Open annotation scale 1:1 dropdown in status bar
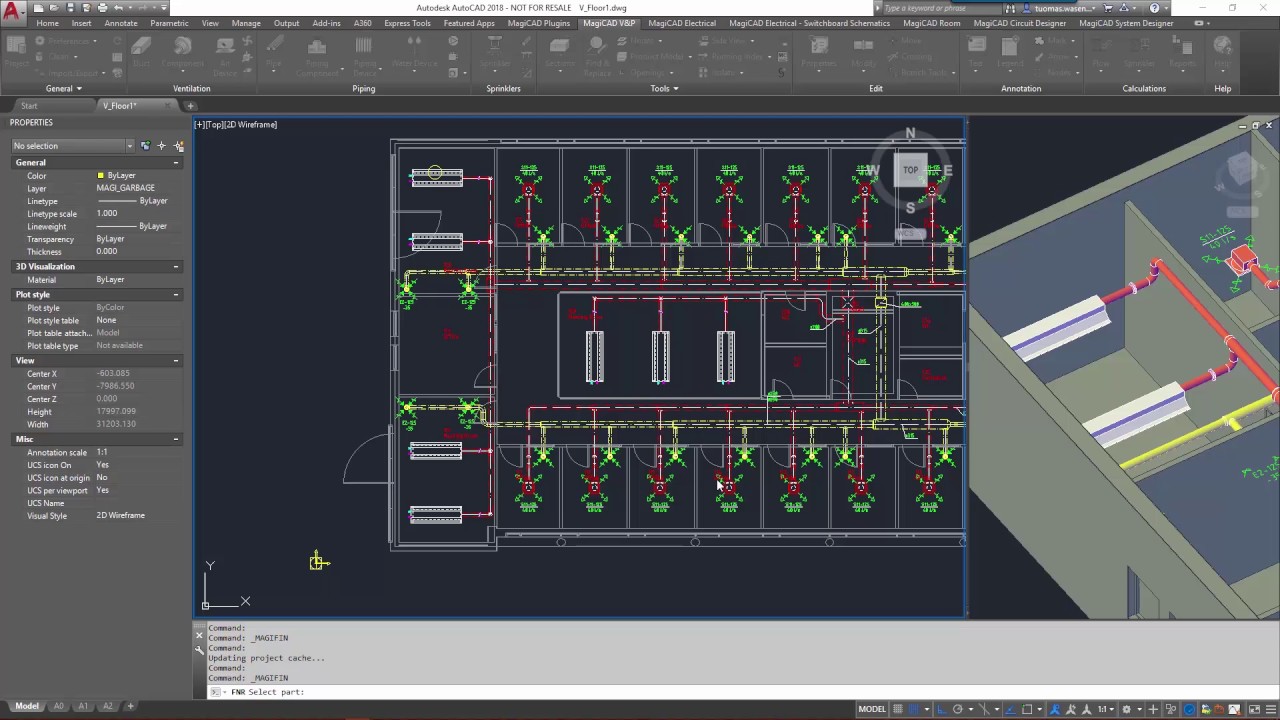This screenshot has height=720, width=1280. pos(1106,709)
